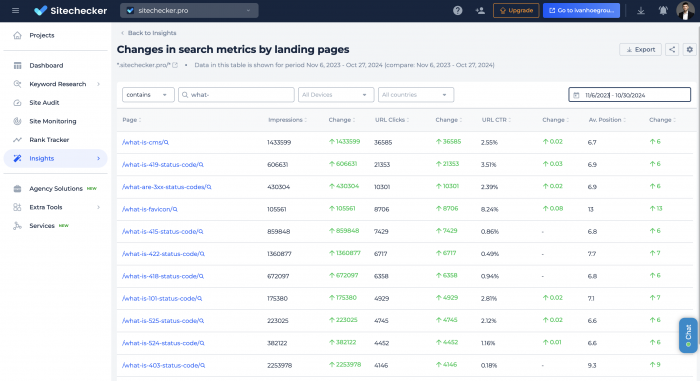700x381 pixels.
Task: Open the 'contains' filter dropdown
Action: click(x=148, y=95)
